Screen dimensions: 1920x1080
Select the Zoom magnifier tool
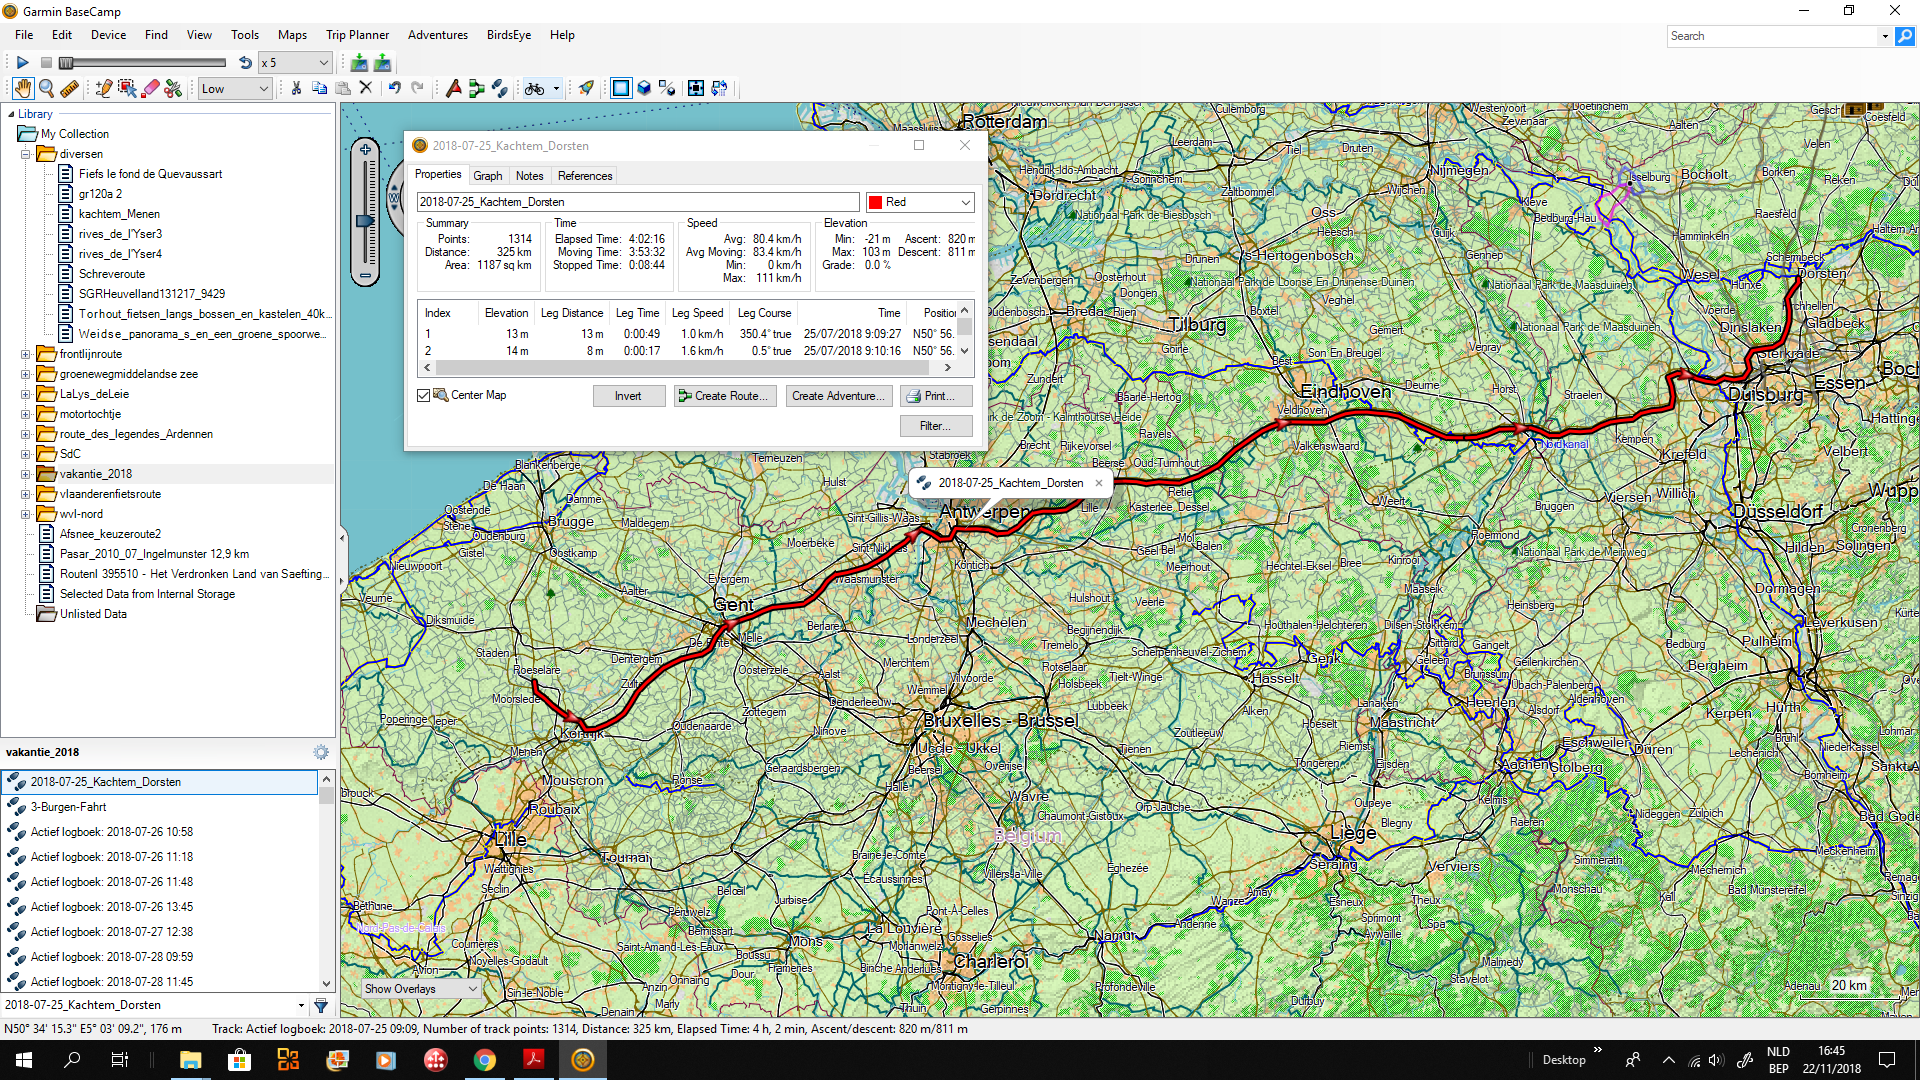(x=46, y=88)
